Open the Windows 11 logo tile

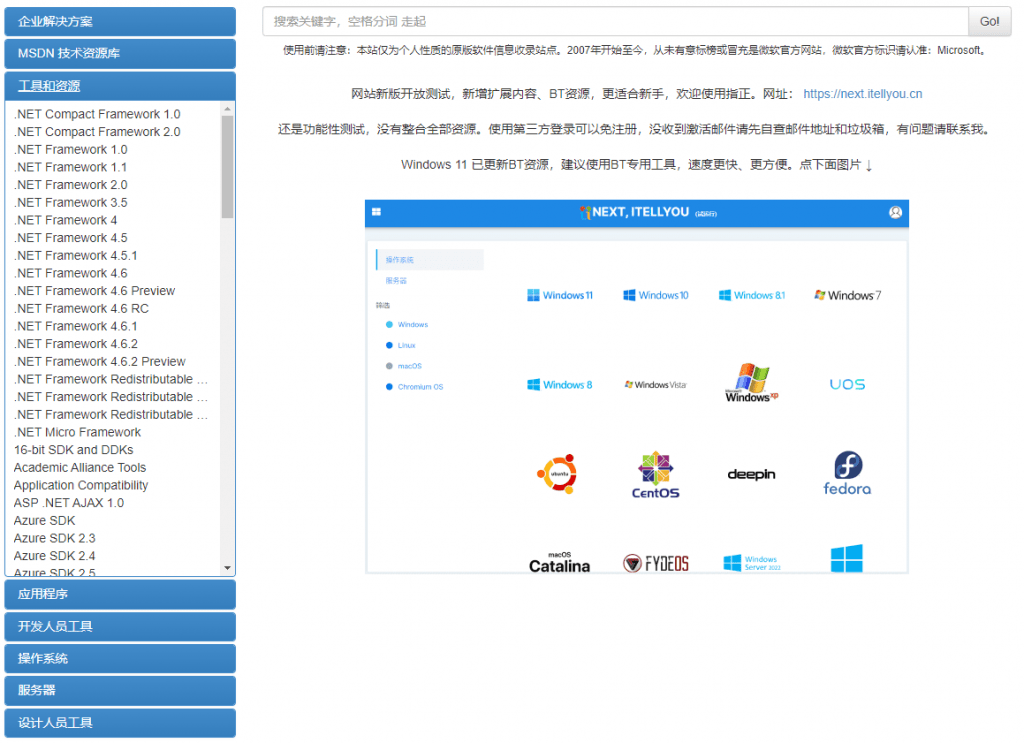click(x=560, y=295)
